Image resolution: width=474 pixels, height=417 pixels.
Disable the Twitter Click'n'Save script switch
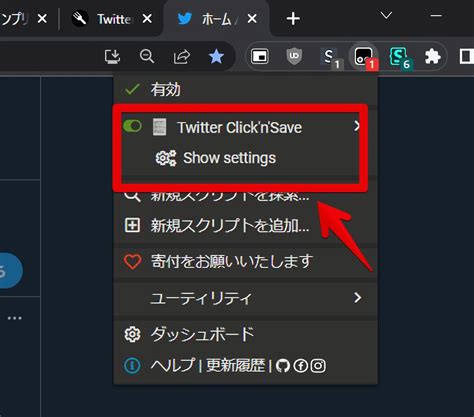point(132,126)
